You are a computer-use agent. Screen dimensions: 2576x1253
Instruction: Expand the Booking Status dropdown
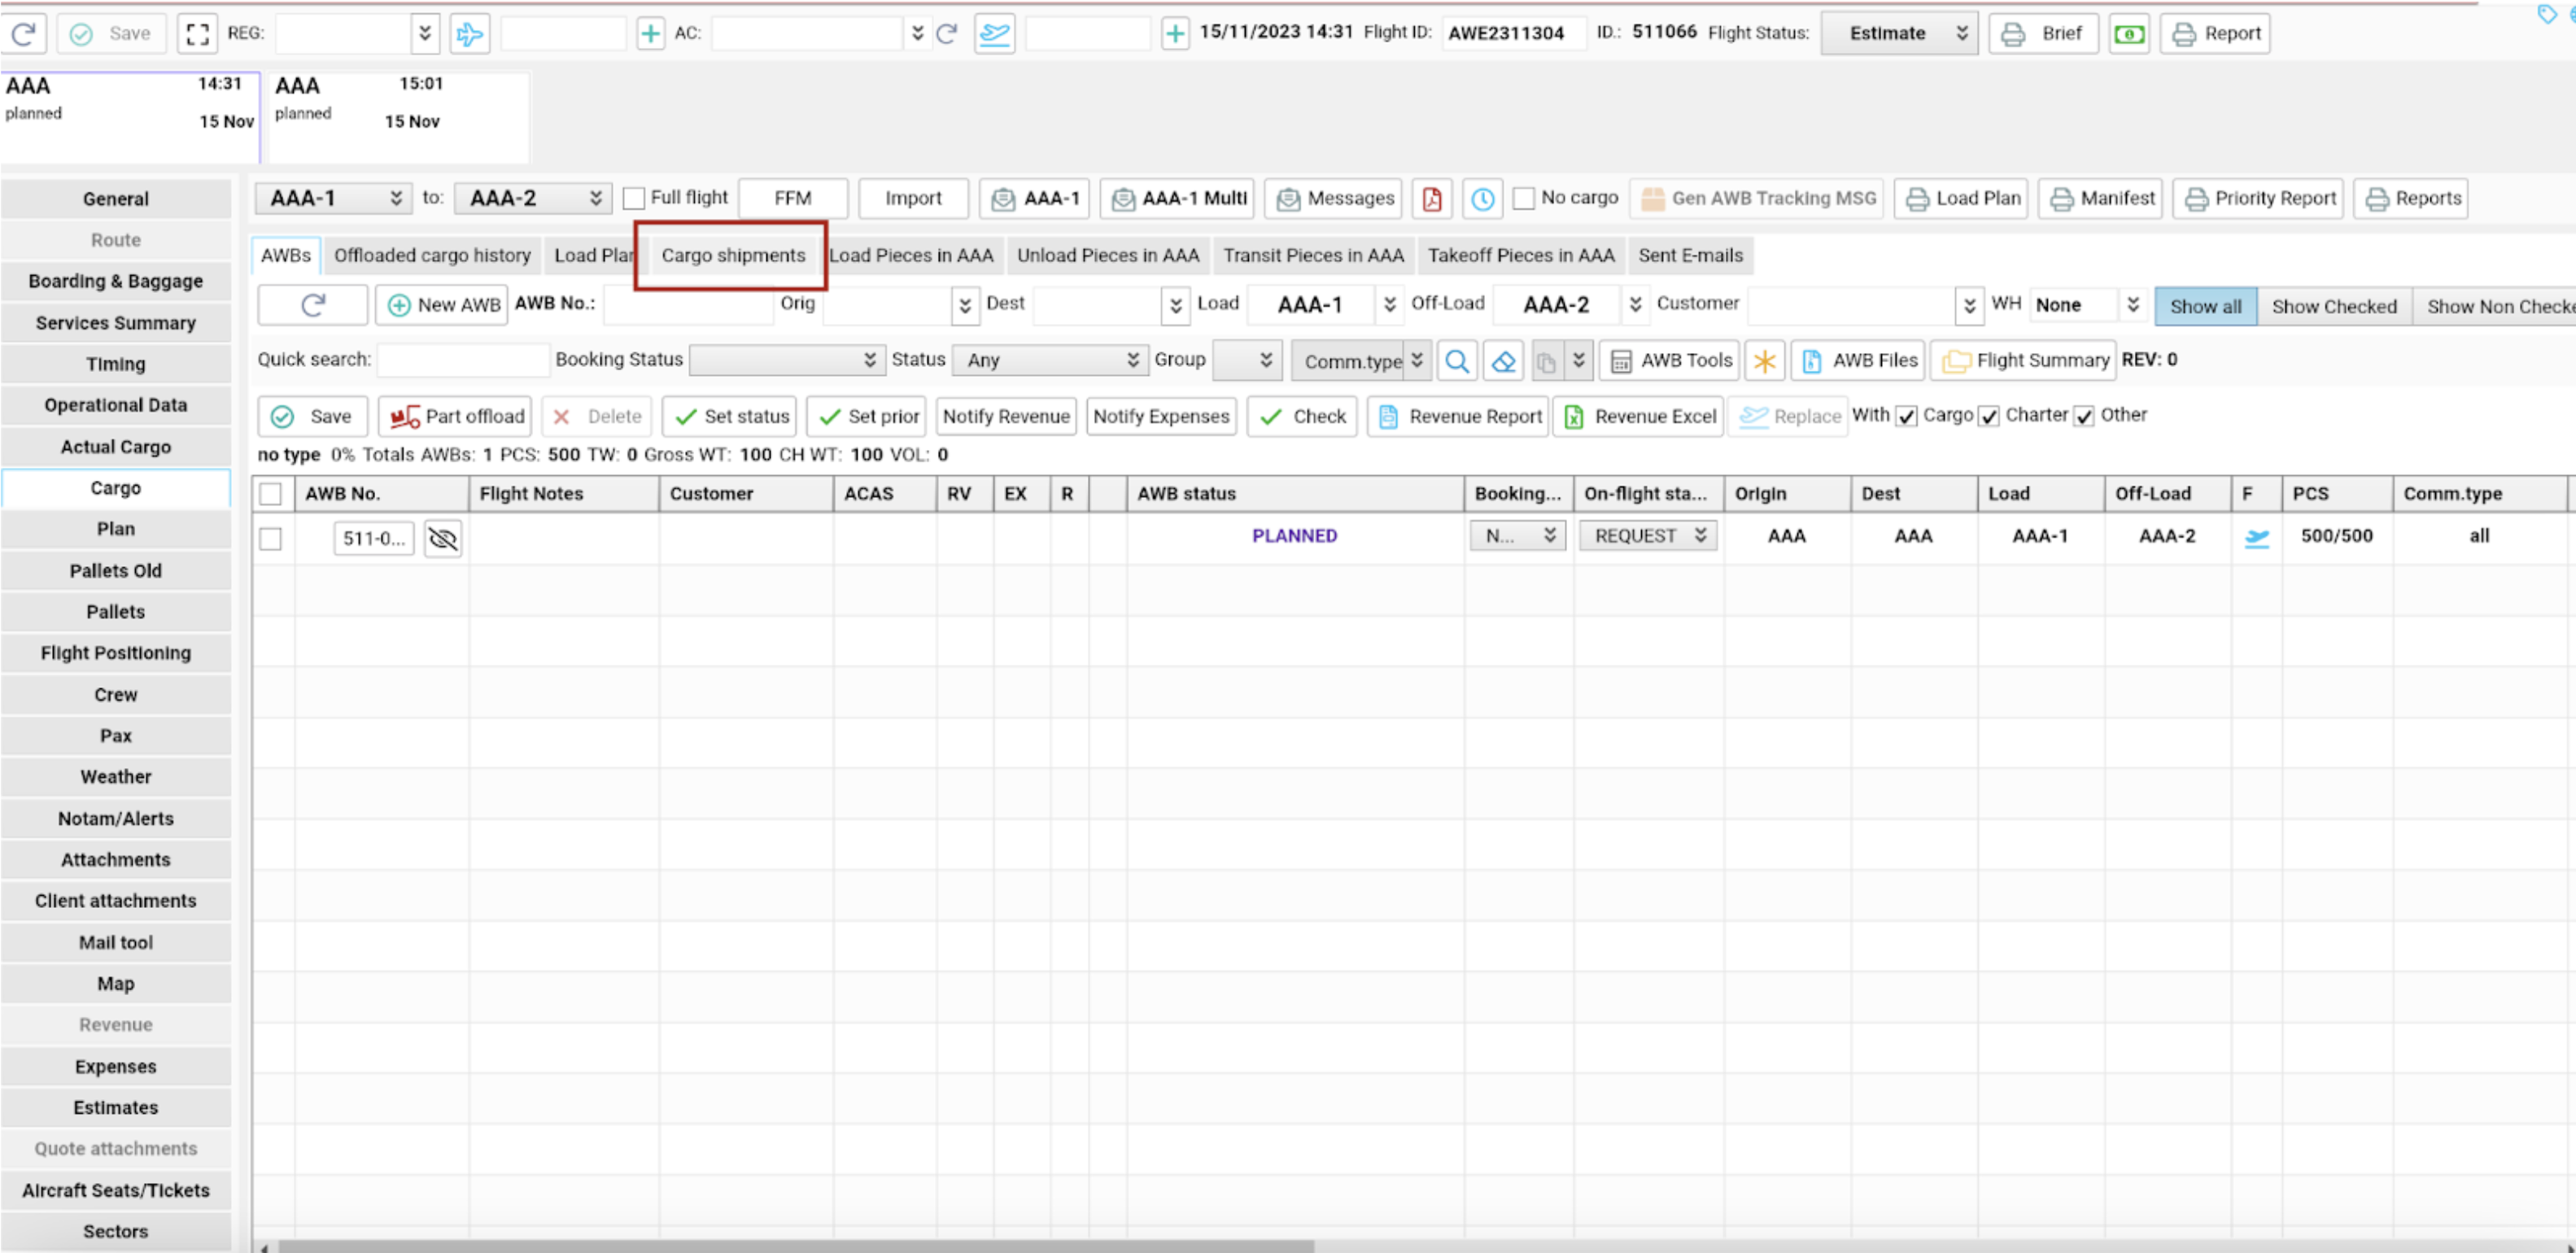pos(786,360)
